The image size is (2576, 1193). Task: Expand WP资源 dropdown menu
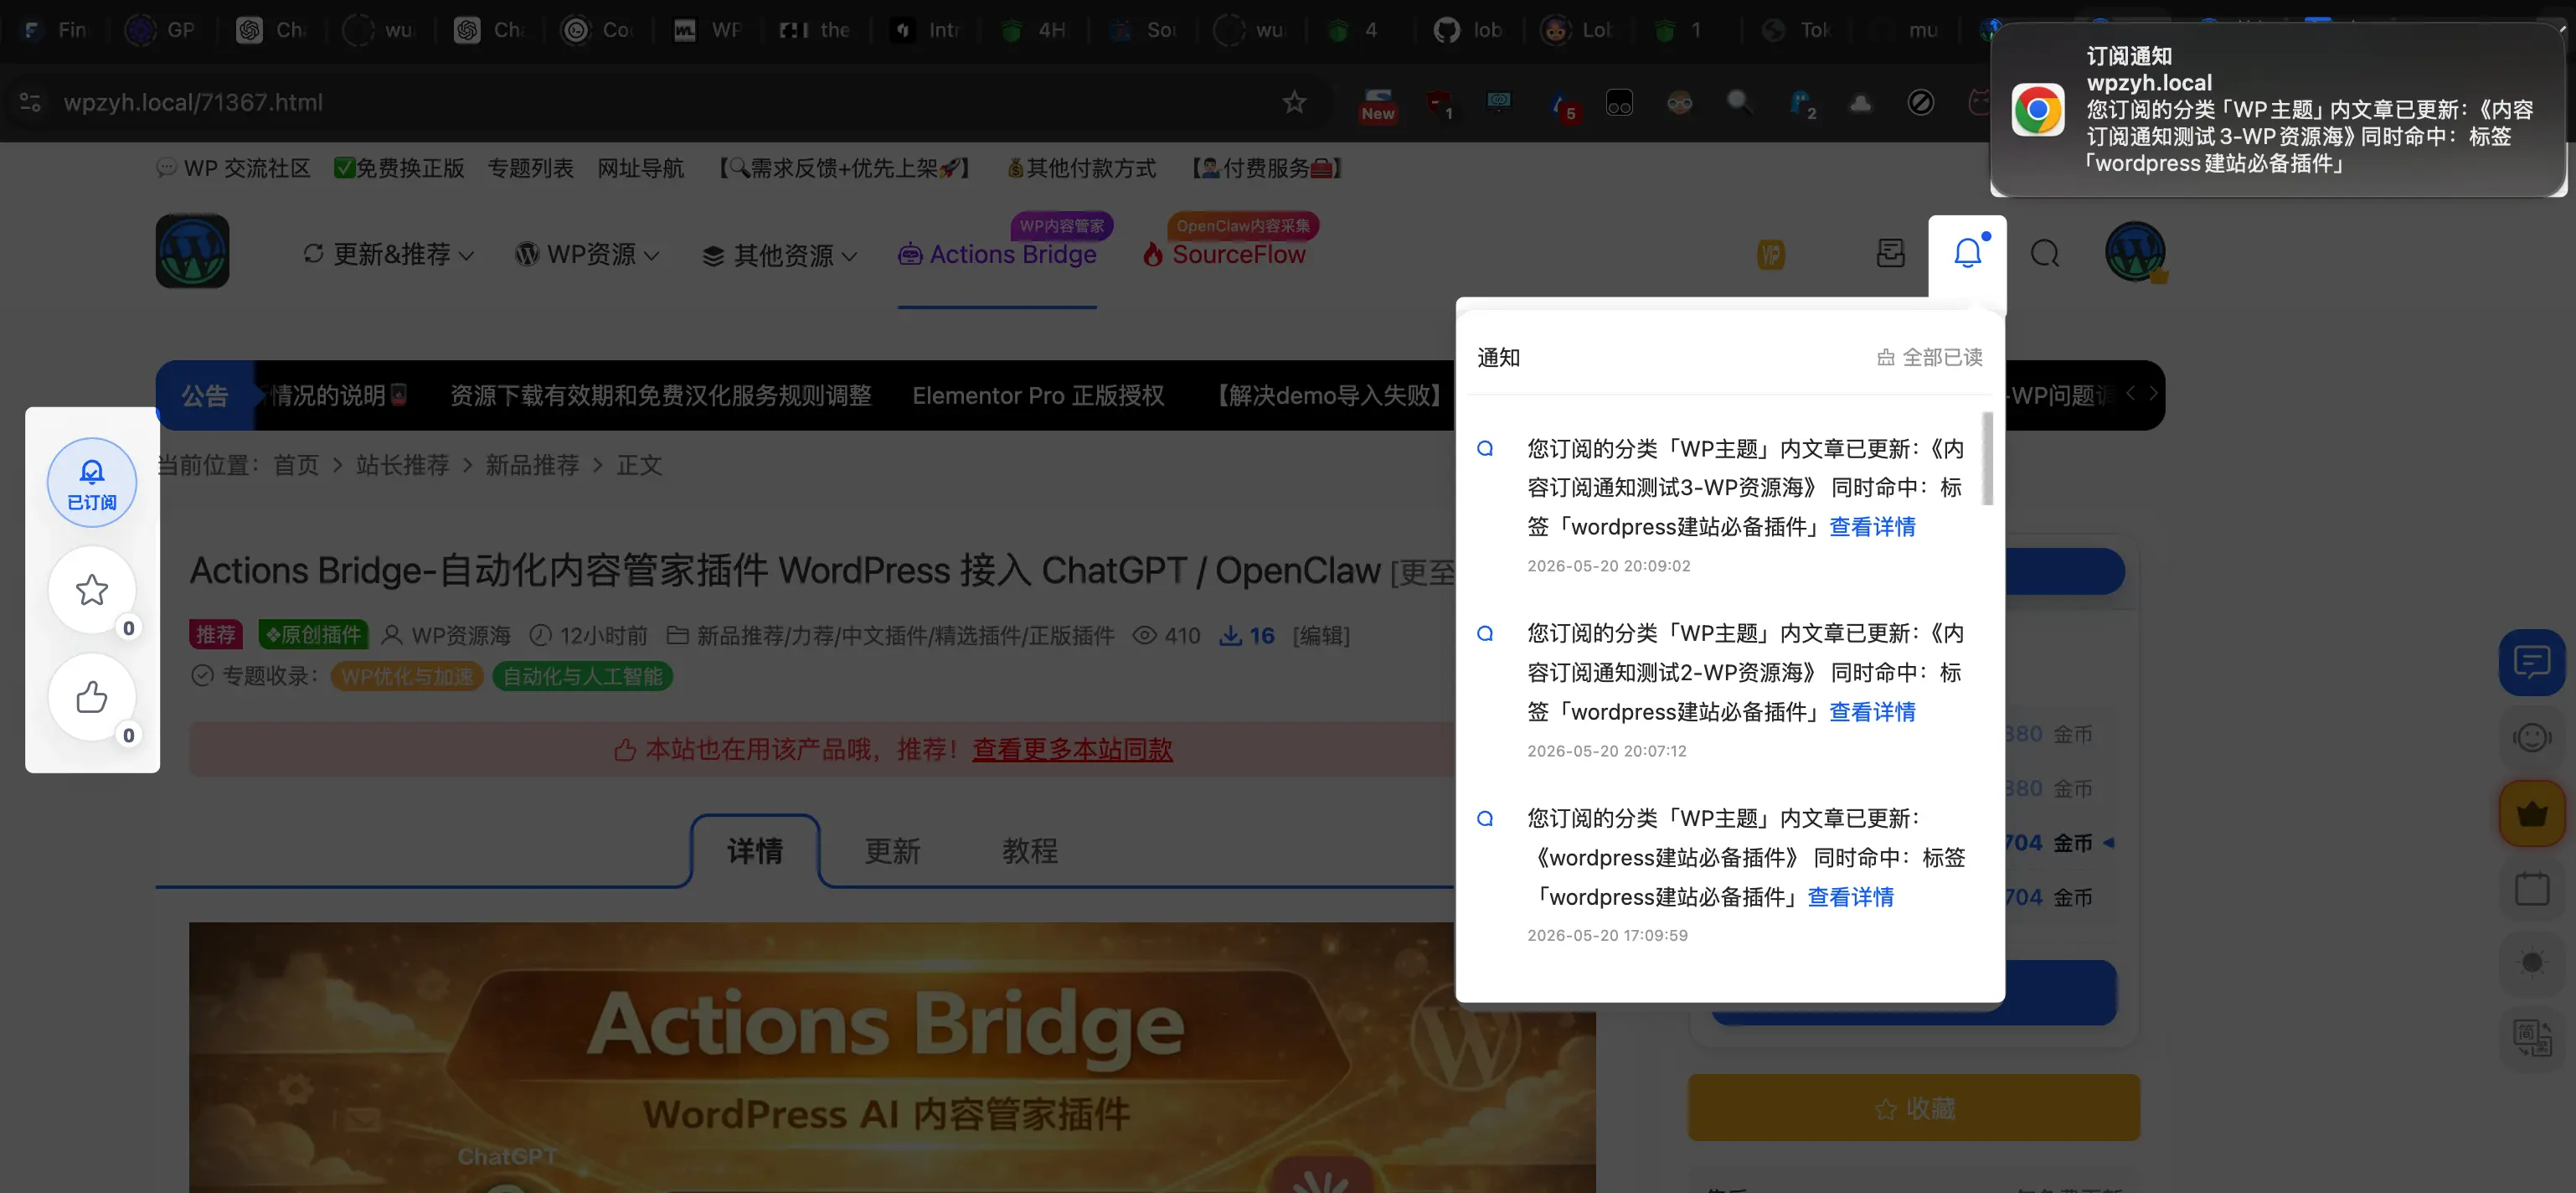pyautogui.click(x=587, y=254)
